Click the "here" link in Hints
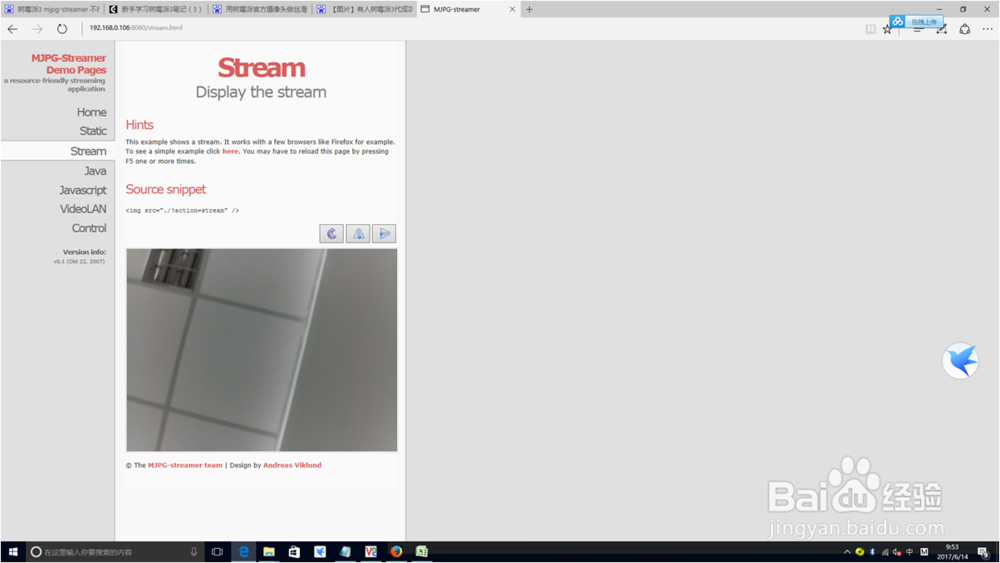Viewport: 1000px width, 563px height. click(x=230, y=152)
